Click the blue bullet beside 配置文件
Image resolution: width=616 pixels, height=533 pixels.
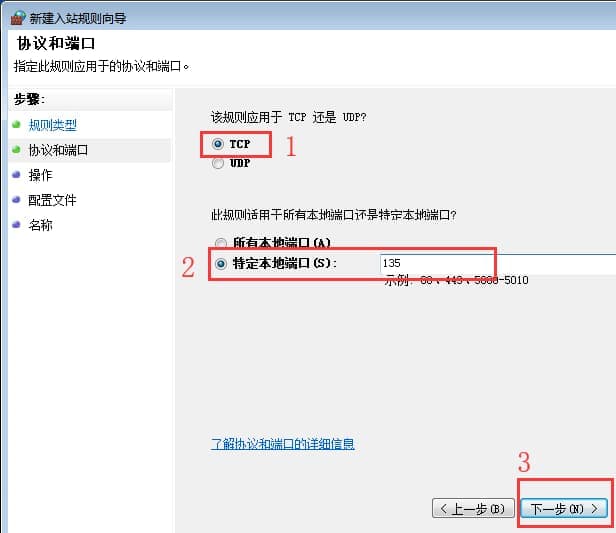pos(16,200)
